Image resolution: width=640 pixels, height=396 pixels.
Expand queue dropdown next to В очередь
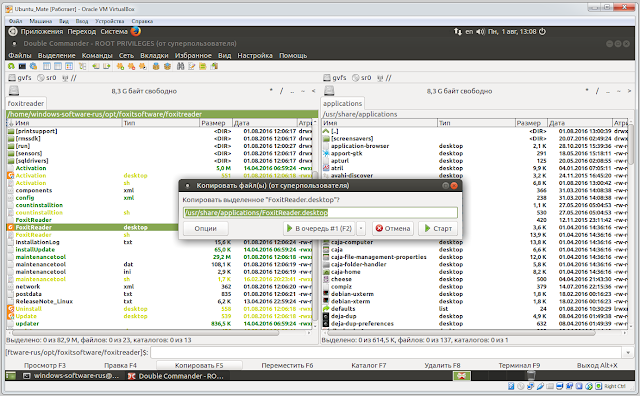click(361, 228)
